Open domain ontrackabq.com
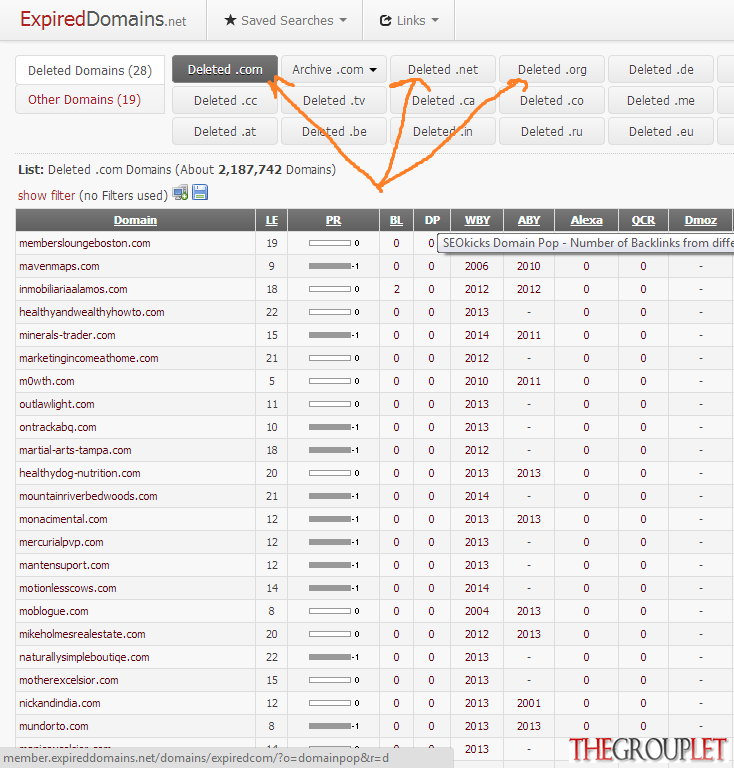The image size is (734, 768). tap(58, 427)
